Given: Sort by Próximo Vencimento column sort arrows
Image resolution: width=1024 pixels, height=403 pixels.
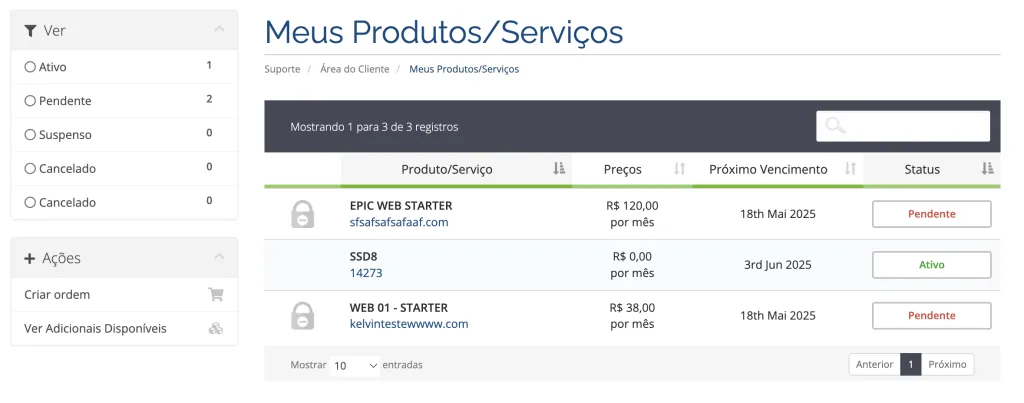Looking at the screenshot, I should click(850, 169).
